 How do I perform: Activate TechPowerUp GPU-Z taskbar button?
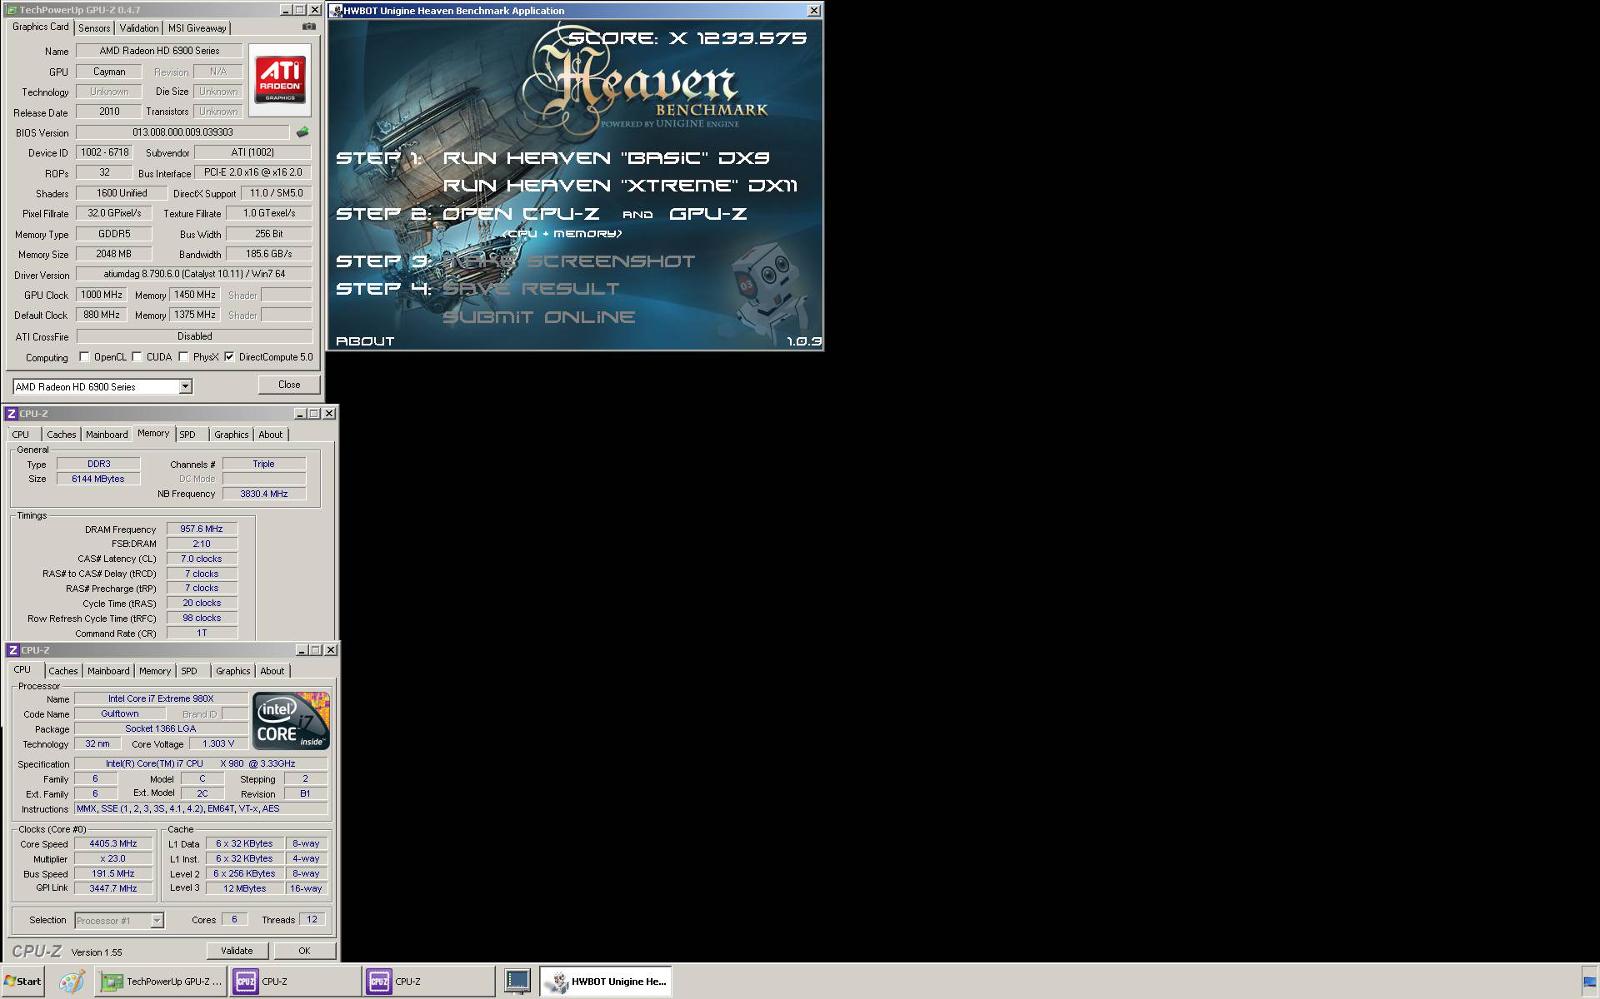click(161, 981)
